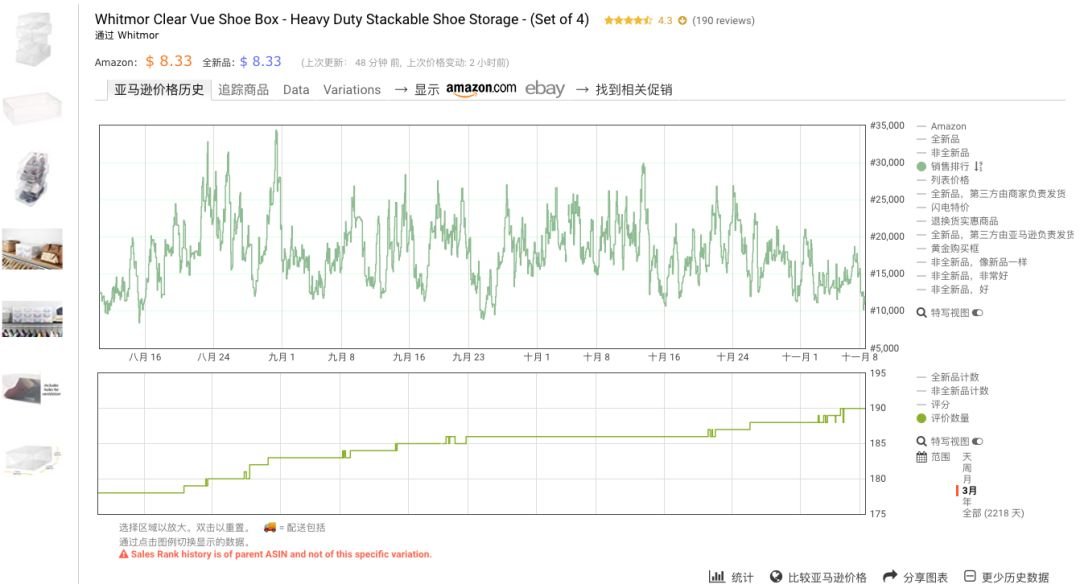The height and width of the screenshot is (584, 1080).
Task: Select the single clear box thumbnail
Action: tap(32, 108)
